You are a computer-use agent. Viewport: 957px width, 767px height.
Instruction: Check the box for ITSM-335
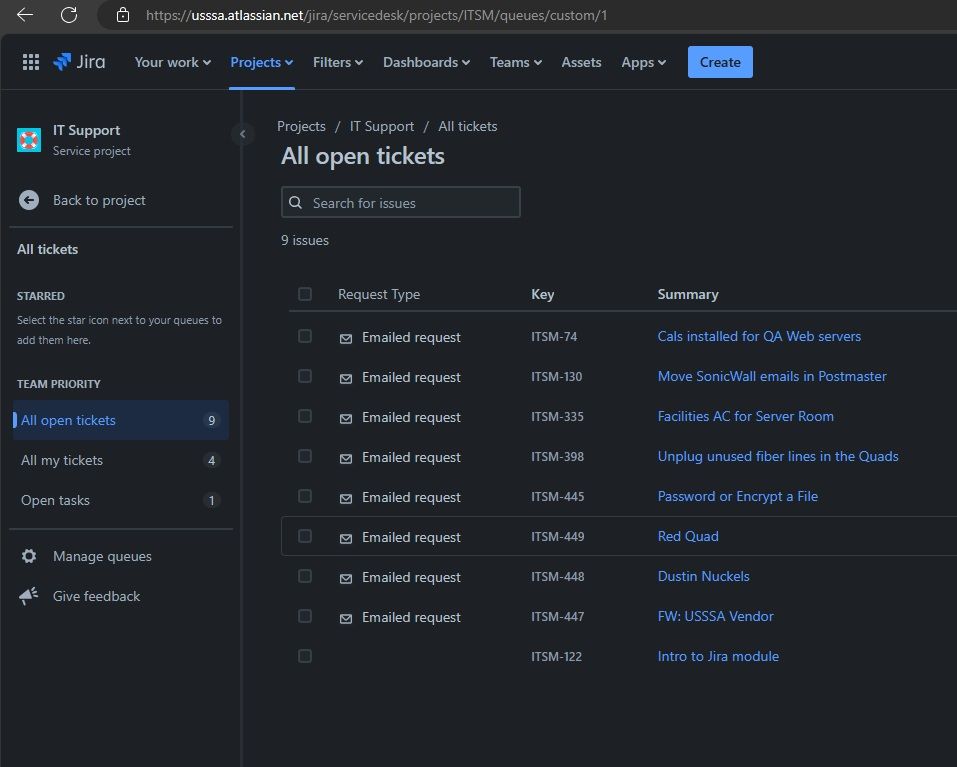pos(305,416)
